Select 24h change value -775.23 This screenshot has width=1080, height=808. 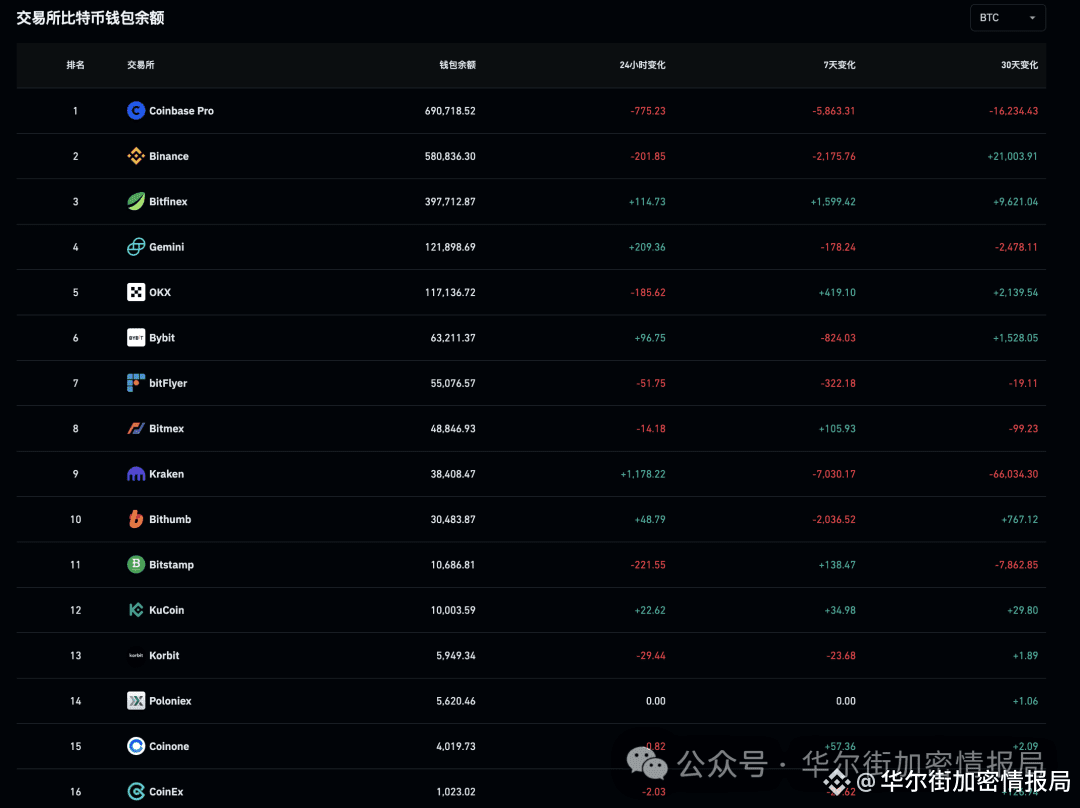coord(647,111)
